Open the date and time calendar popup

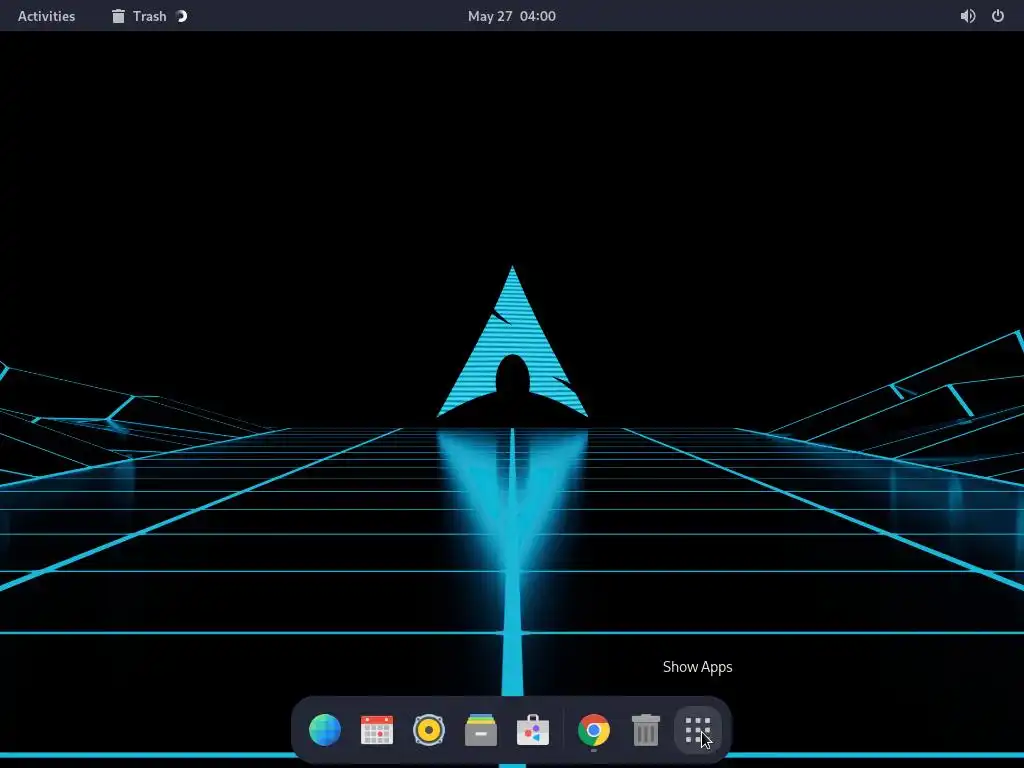(x=511, y=16)
